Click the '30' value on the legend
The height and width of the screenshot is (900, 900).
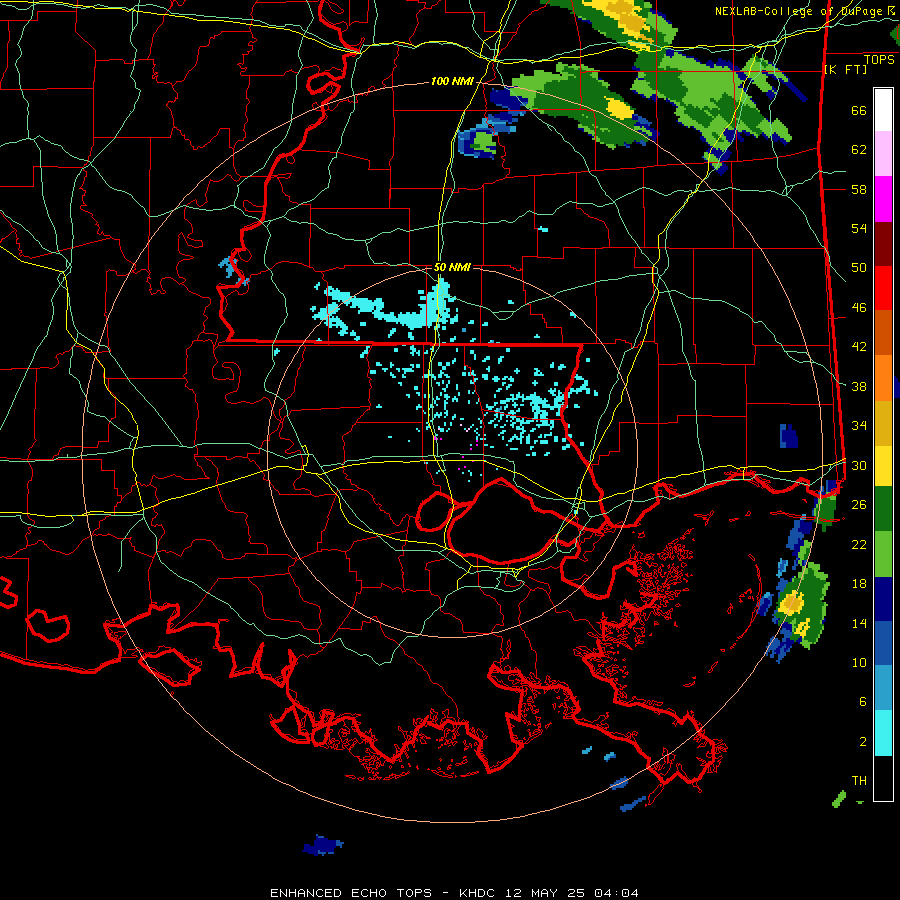859,465
